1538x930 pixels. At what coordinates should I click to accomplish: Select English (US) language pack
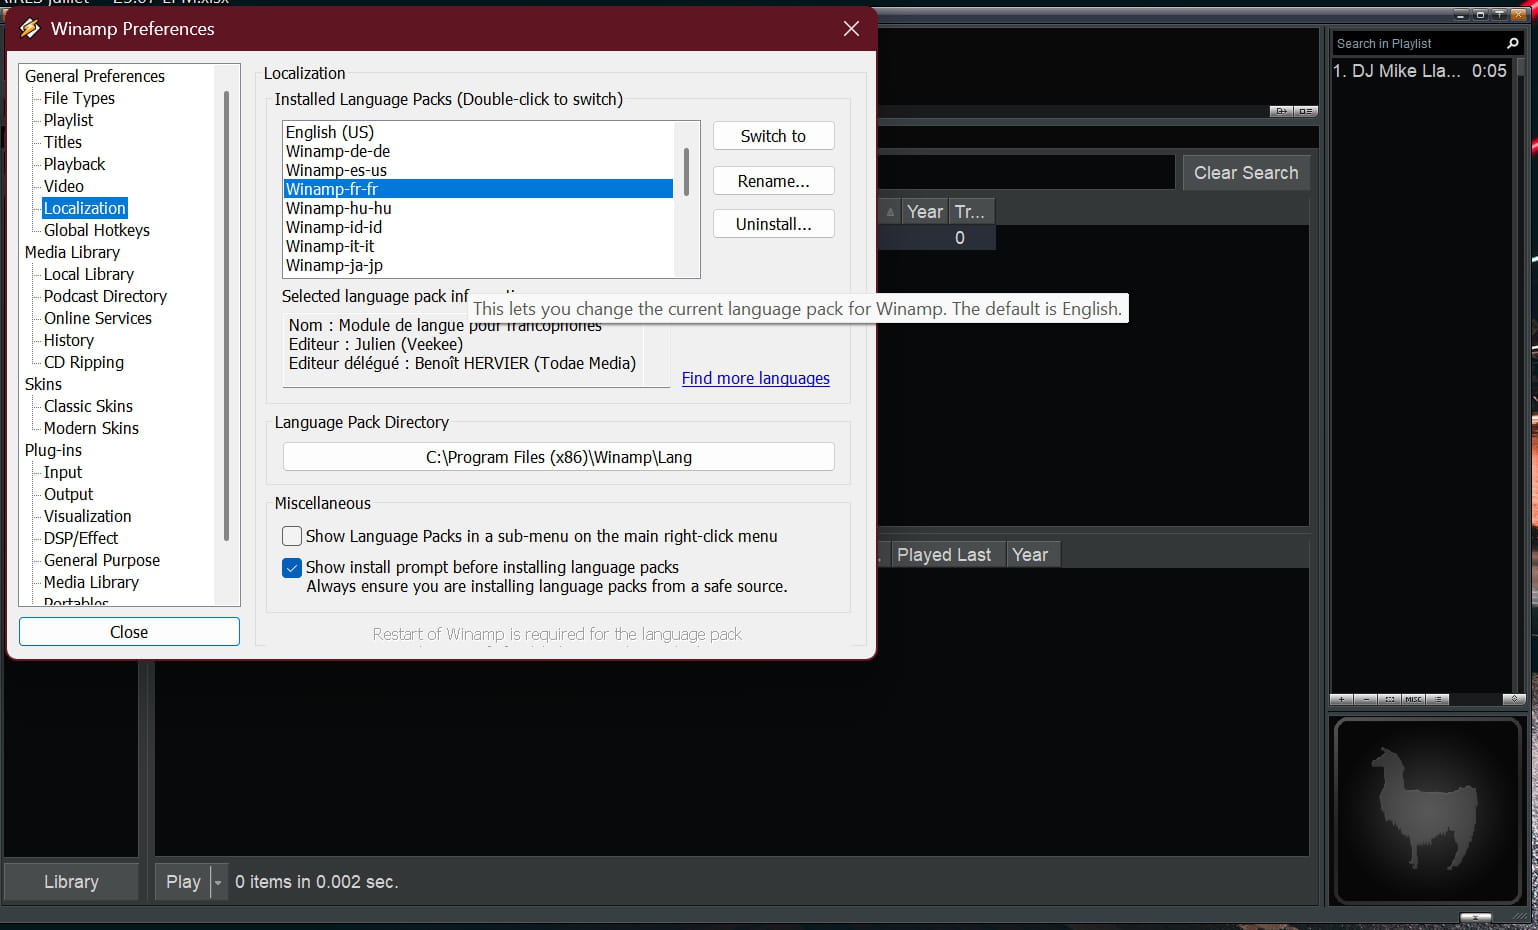tap(478, 132)
